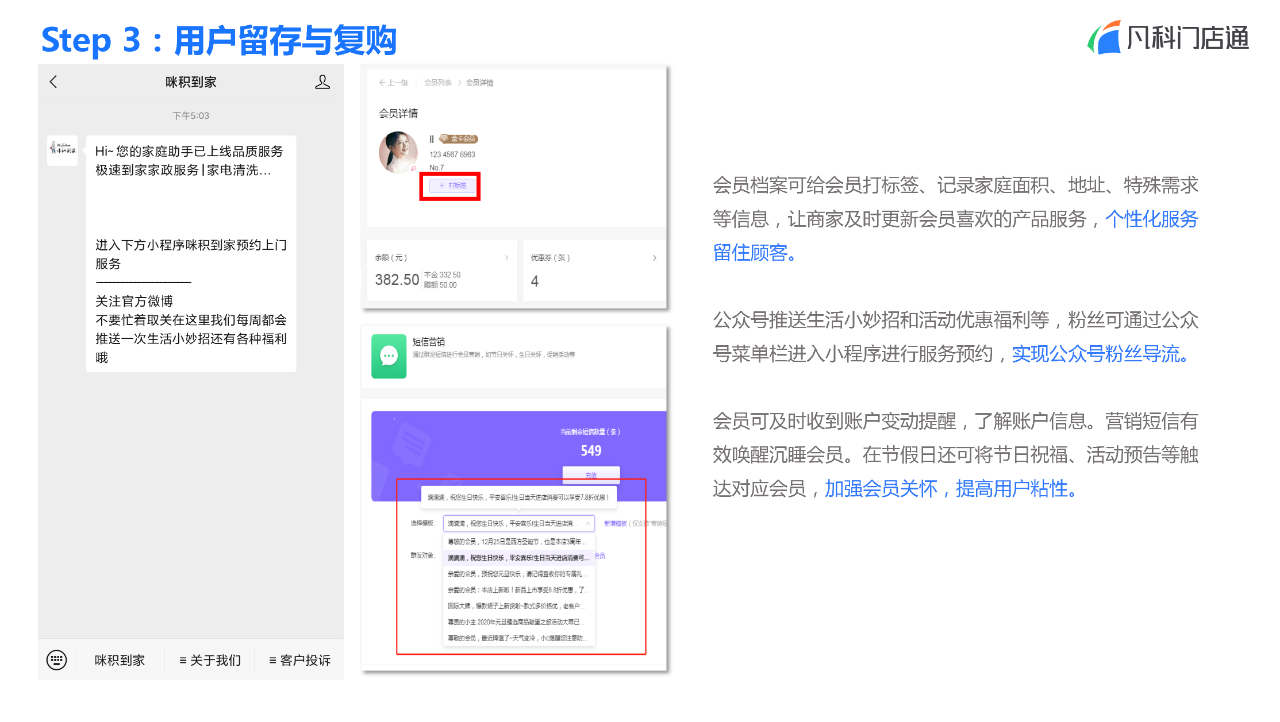Expand the 优惠券(张) coupon card chevron
This screenshot has width=1280, height=722.
click(656, 256)
